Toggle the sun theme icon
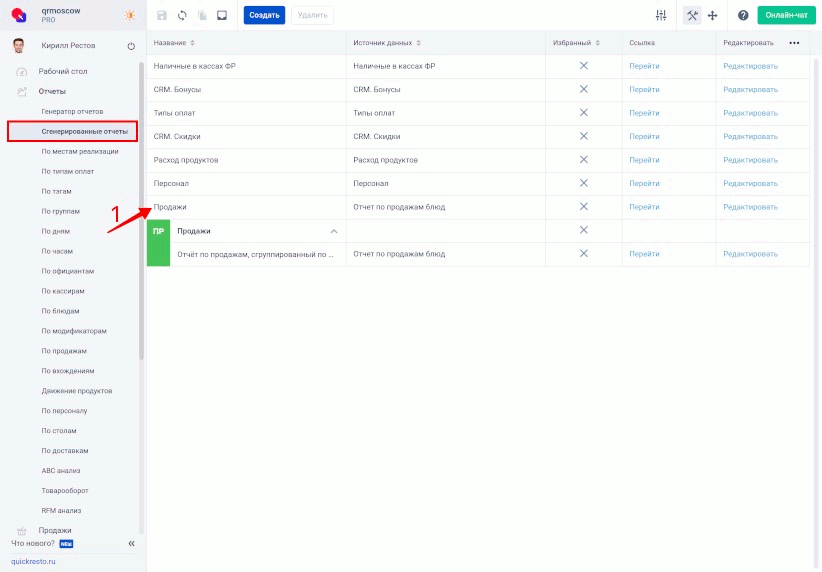Image resolution: width=822 pixels, height=572 pixels. click(x=129, y=15)
